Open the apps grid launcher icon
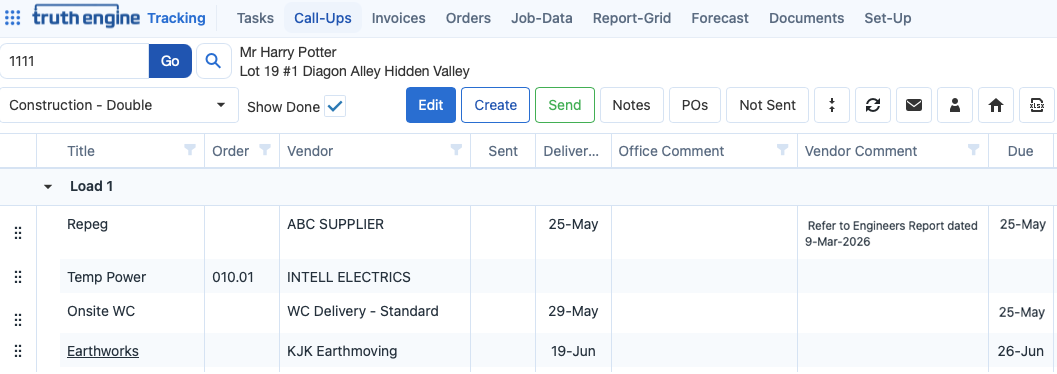The image size is (1057, 374). (12, 18)
